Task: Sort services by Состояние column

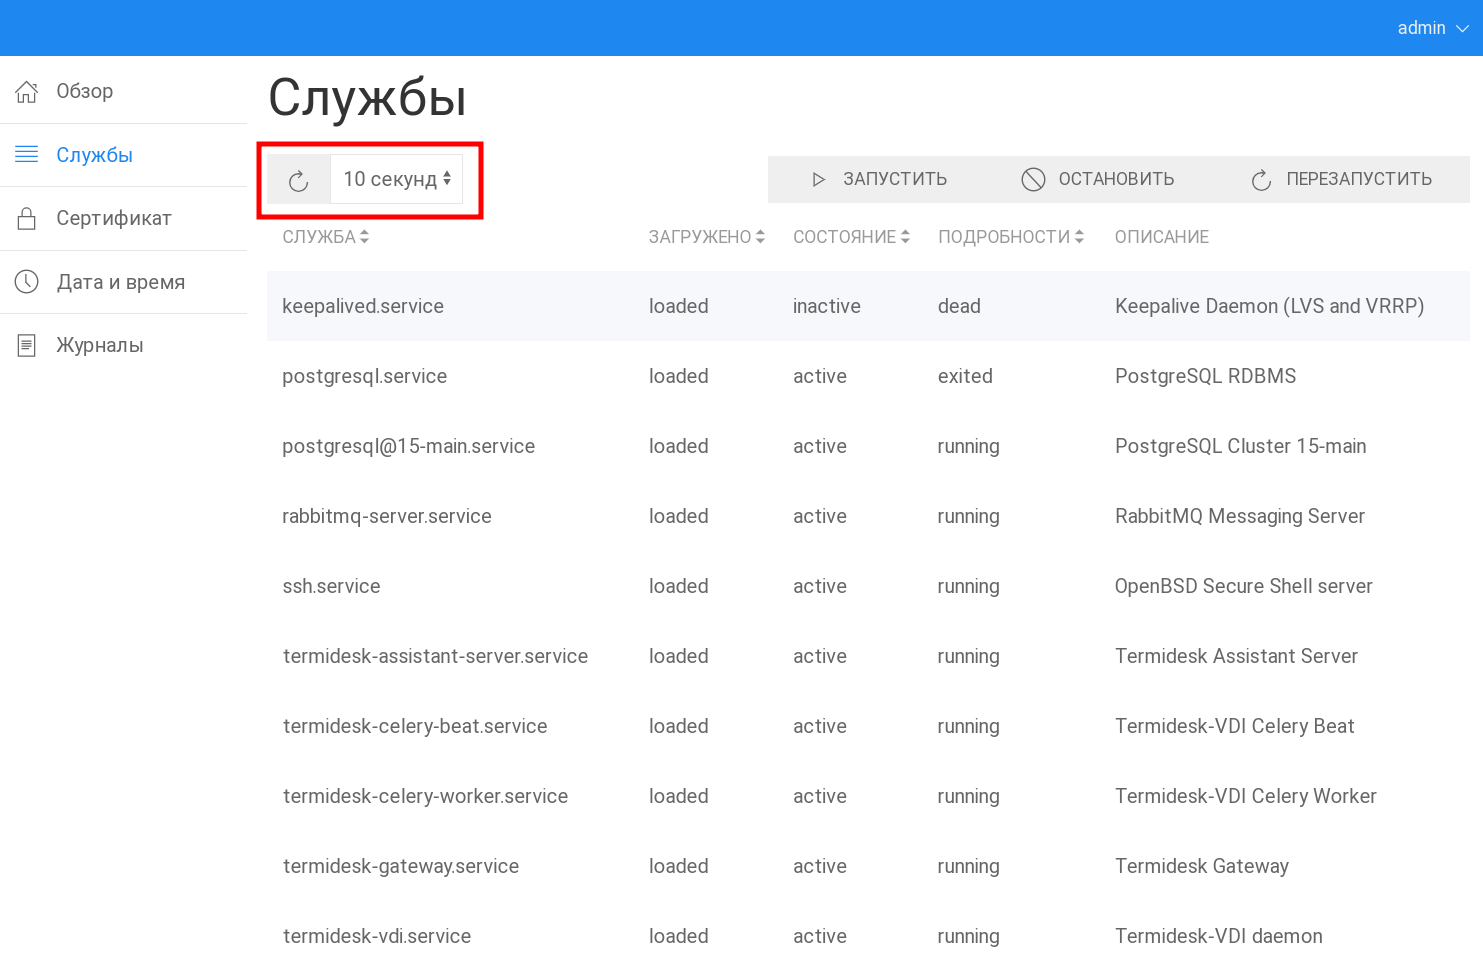Action: [x=851, y=237]
